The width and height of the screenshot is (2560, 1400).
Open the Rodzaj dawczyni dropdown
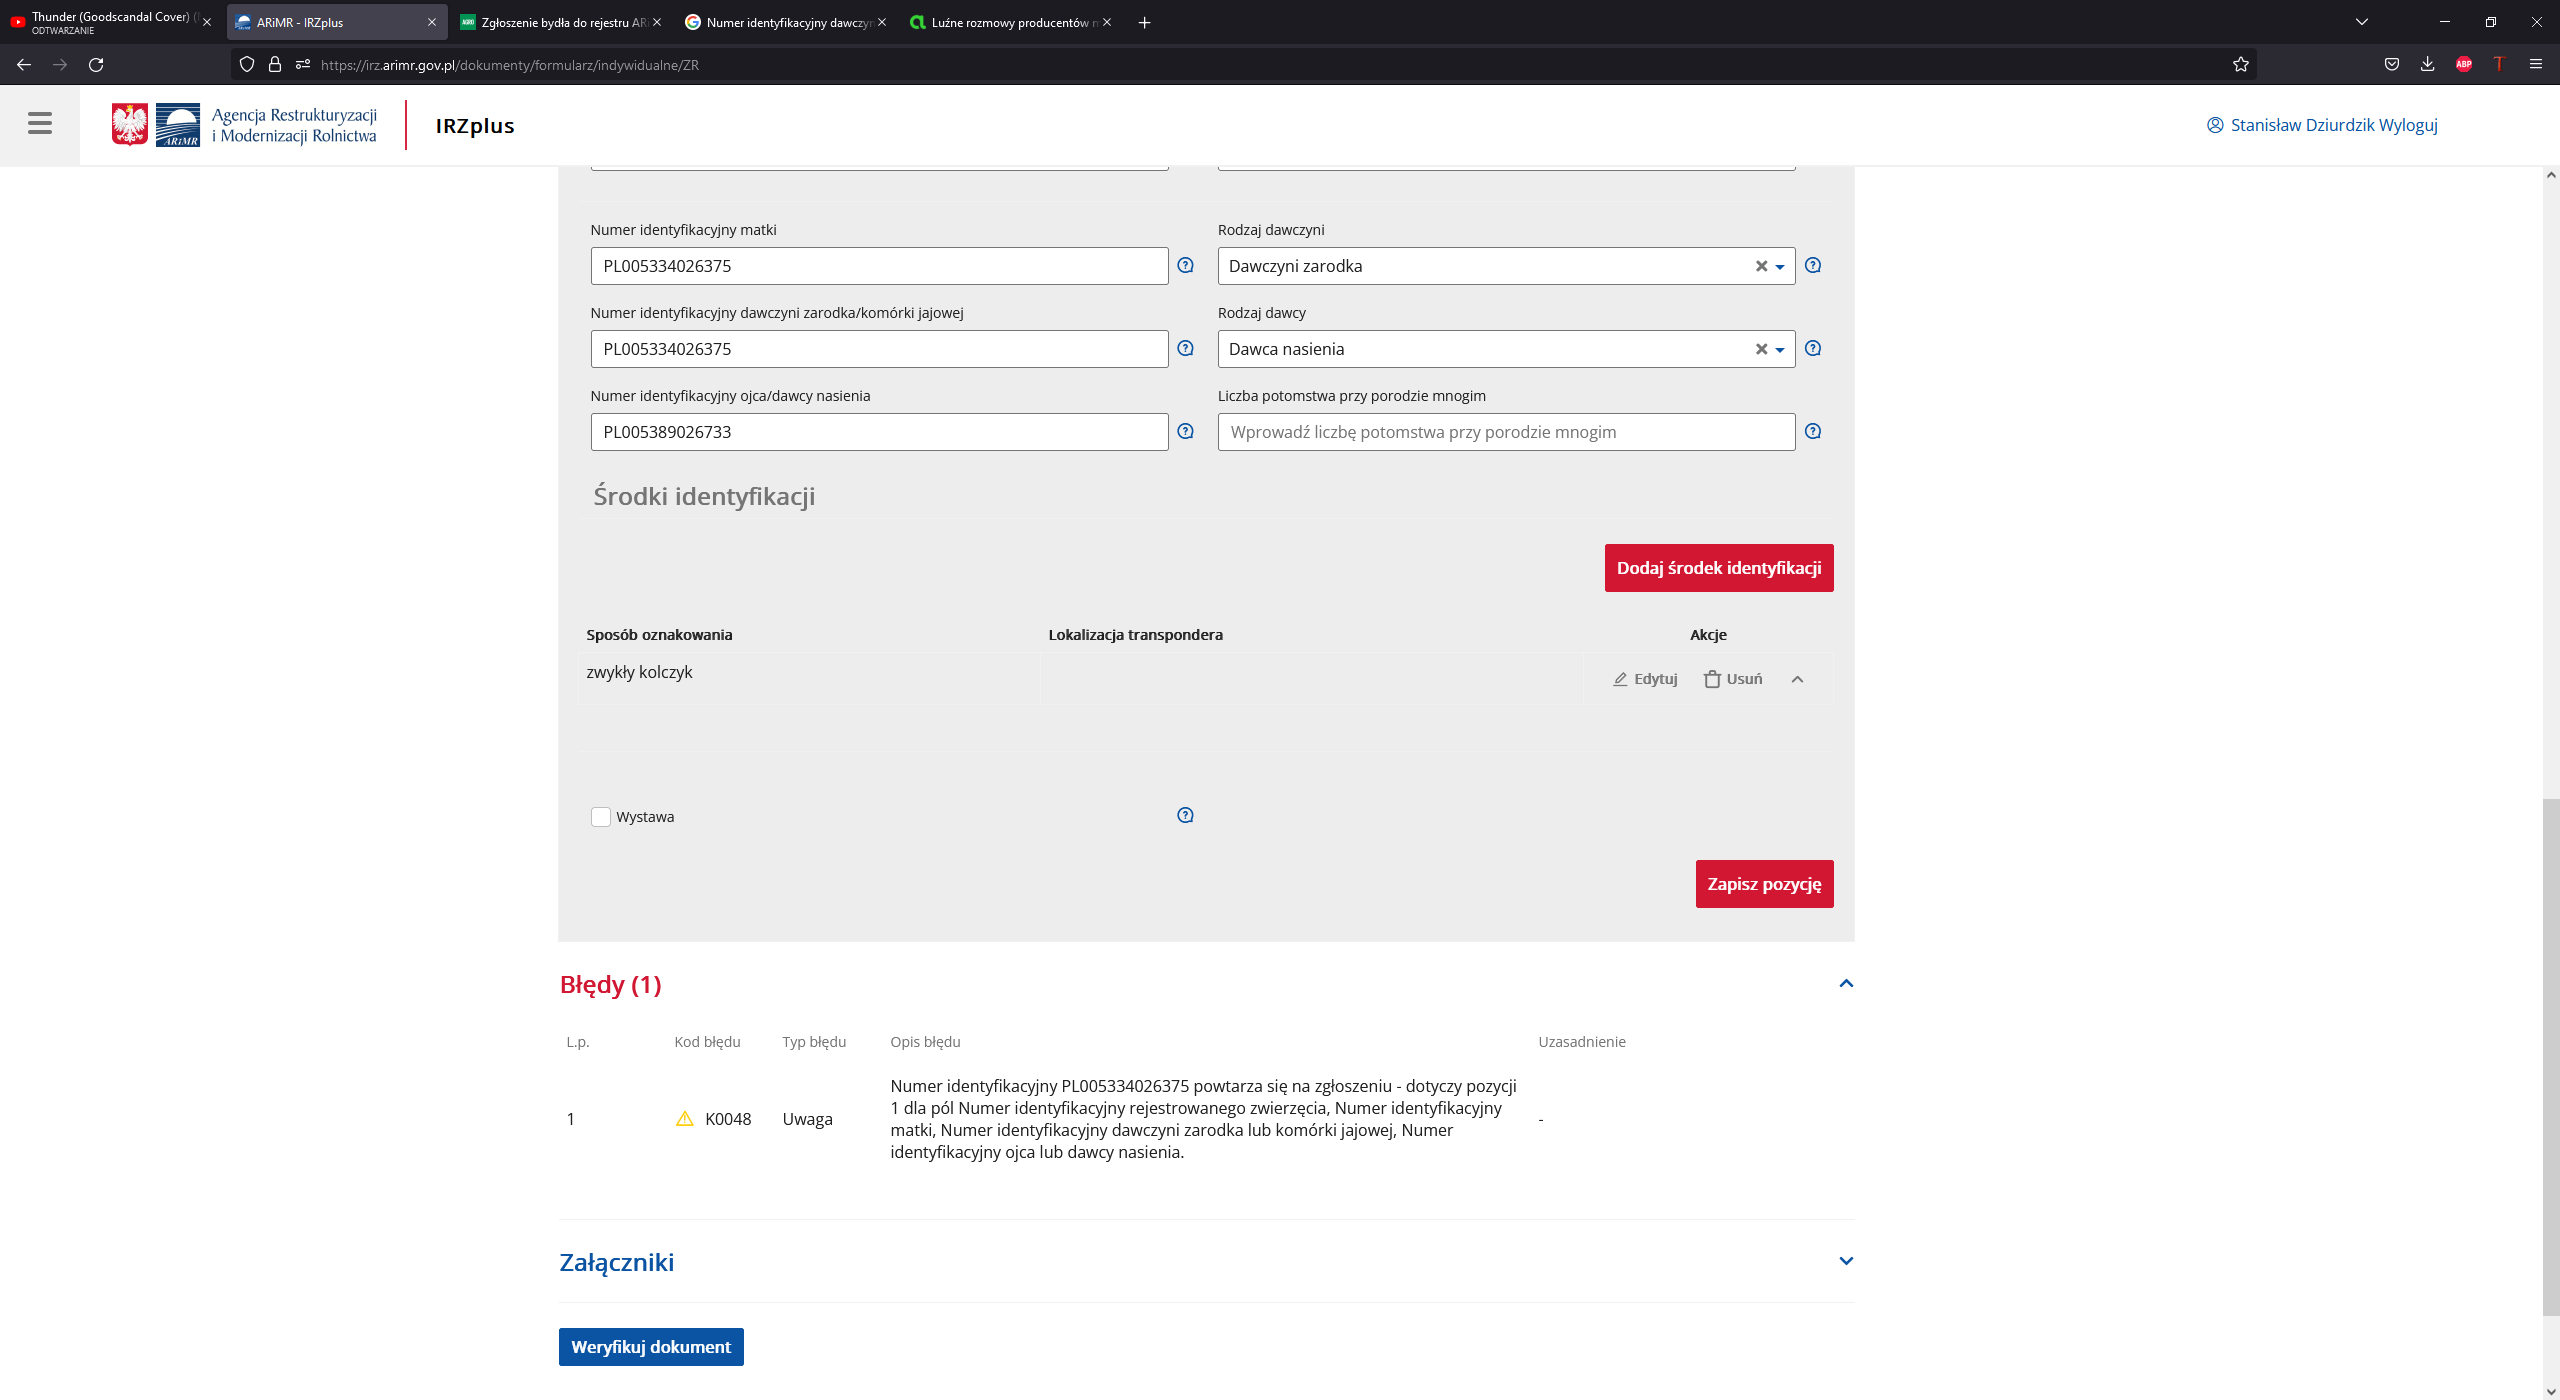1780,267
